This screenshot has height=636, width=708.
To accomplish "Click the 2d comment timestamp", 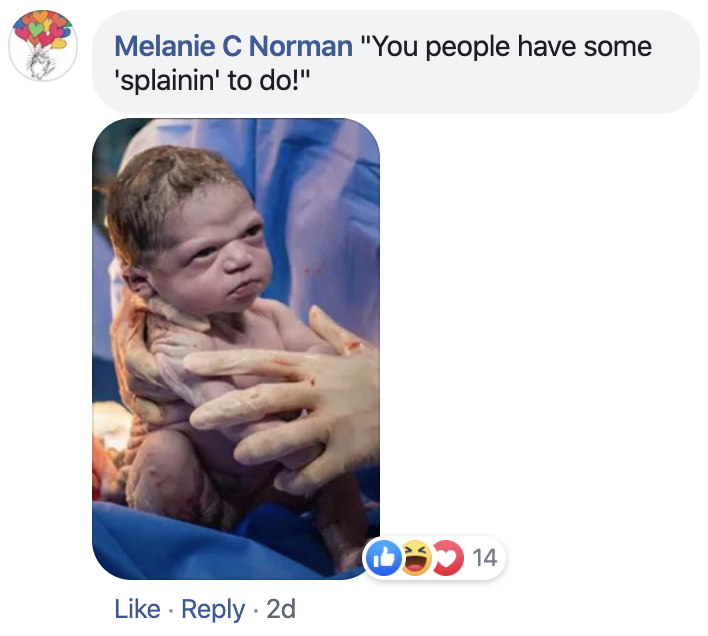I will click(x=281, y=609).
